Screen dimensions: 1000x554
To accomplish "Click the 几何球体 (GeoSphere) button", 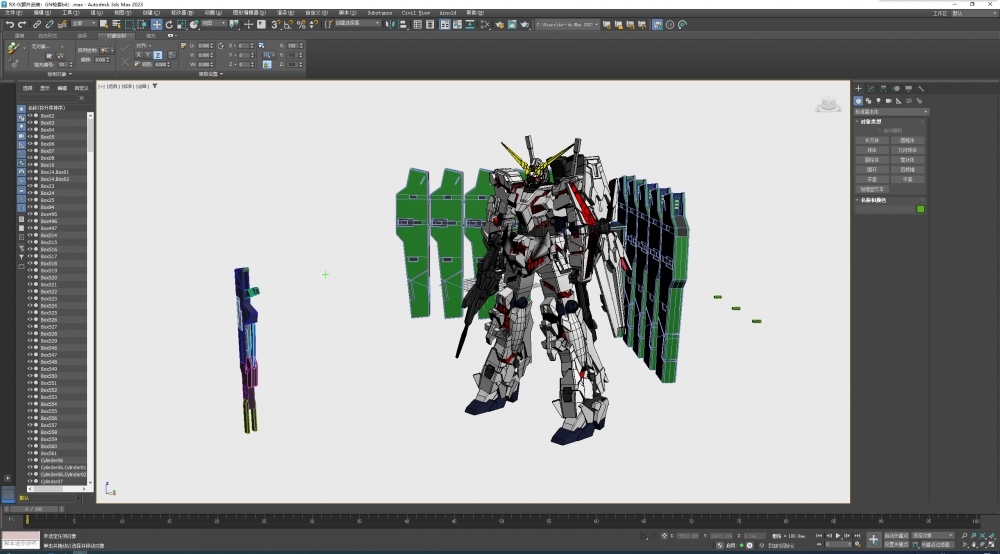I will coord(907,151).
